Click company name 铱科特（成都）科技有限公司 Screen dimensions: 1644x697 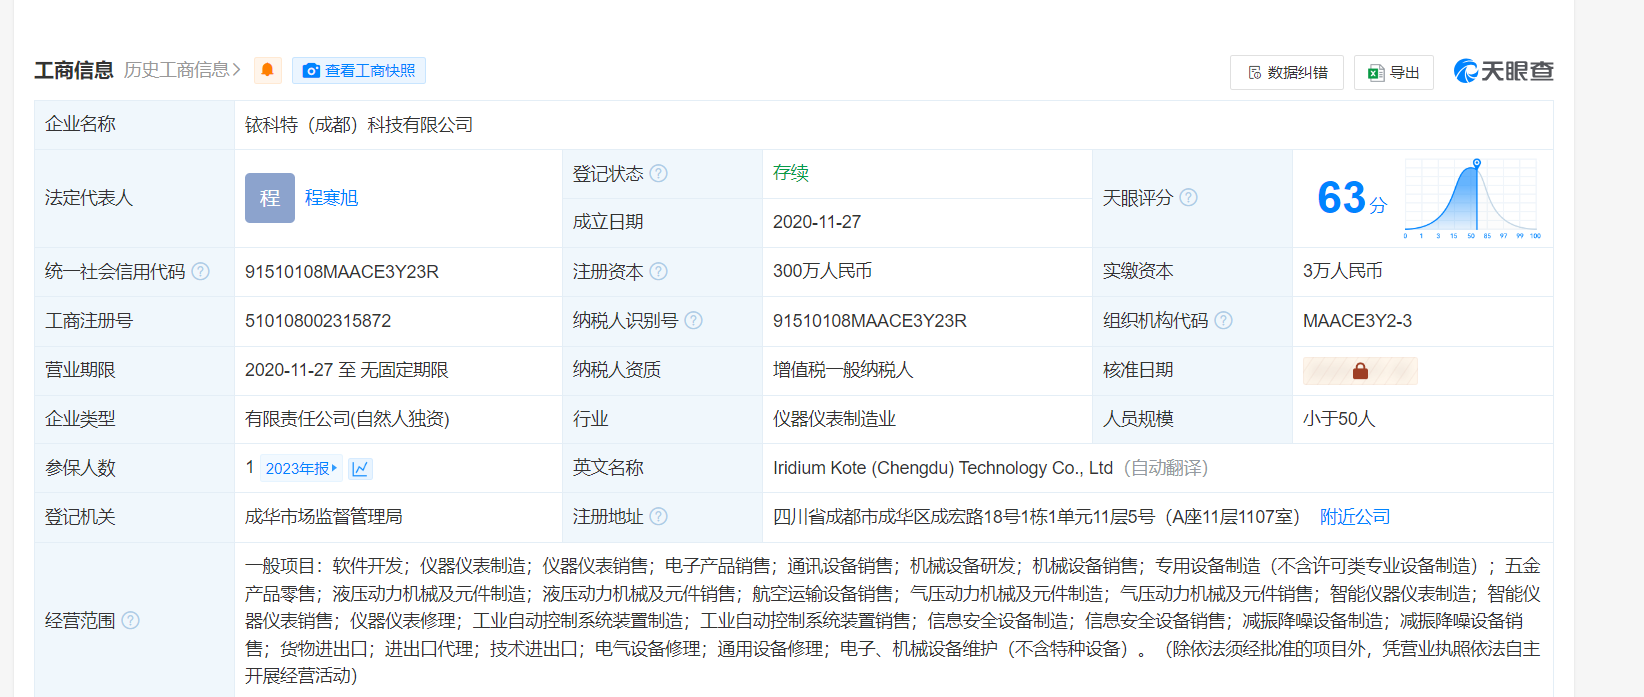(359, 125)
